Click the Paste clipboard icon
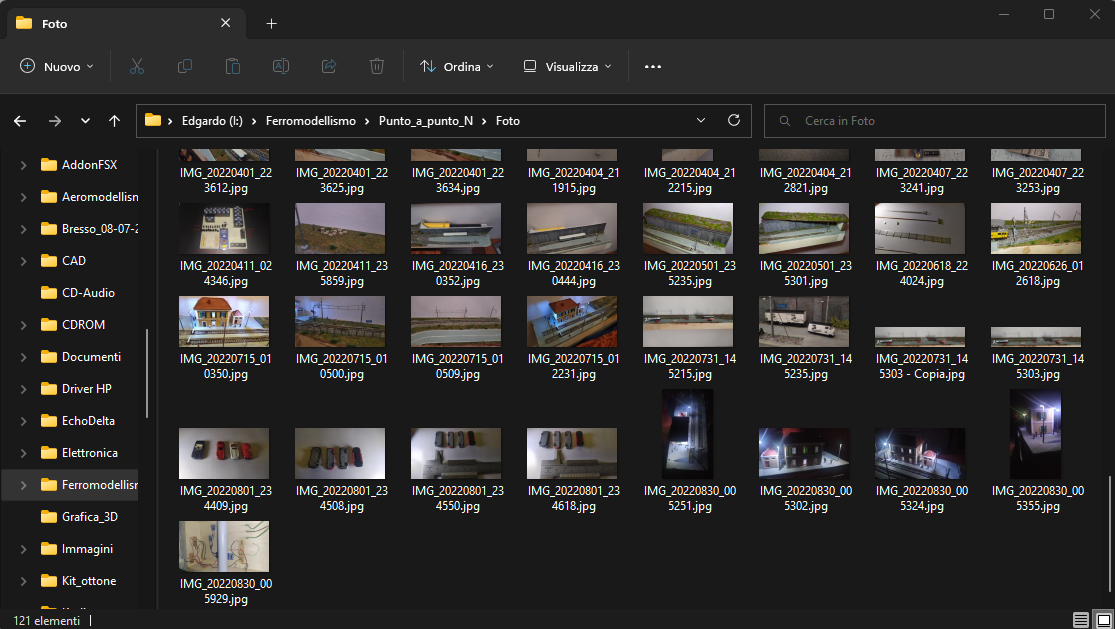 coord(233,67)
